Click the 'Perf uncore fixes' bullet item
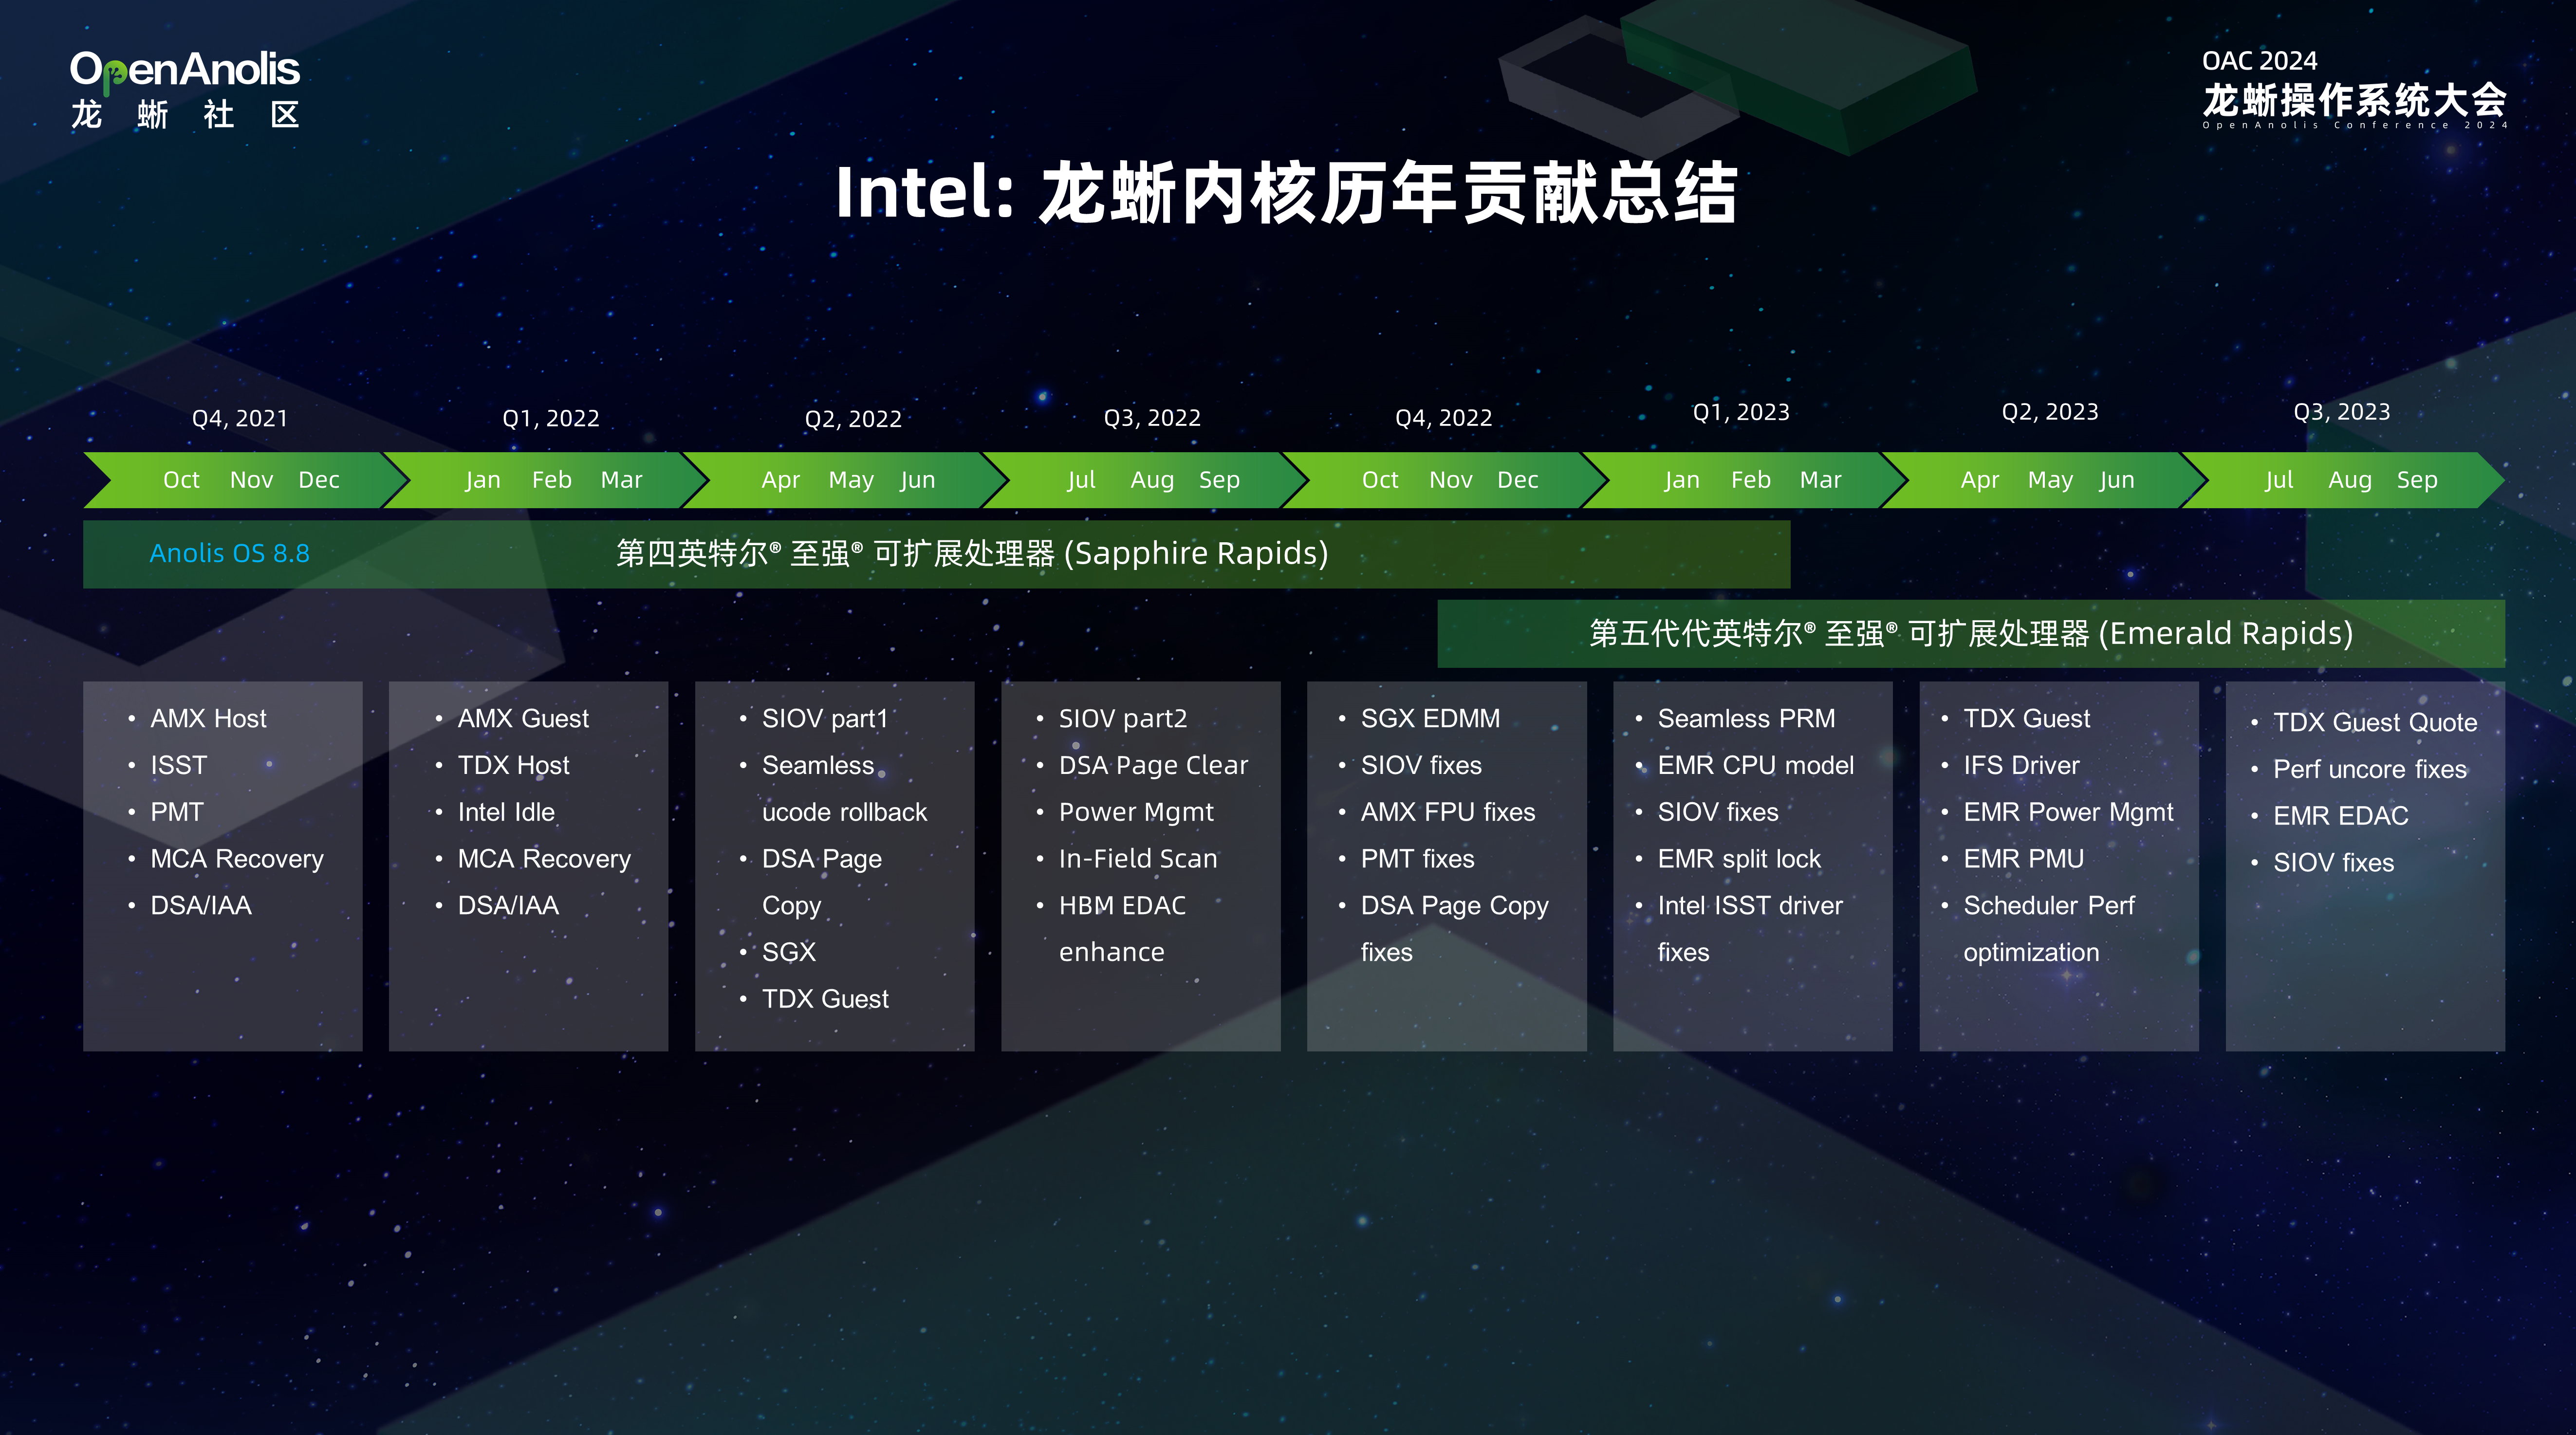The height and width of the screenshot is (1435, 2576). (x=2370, y=769)
